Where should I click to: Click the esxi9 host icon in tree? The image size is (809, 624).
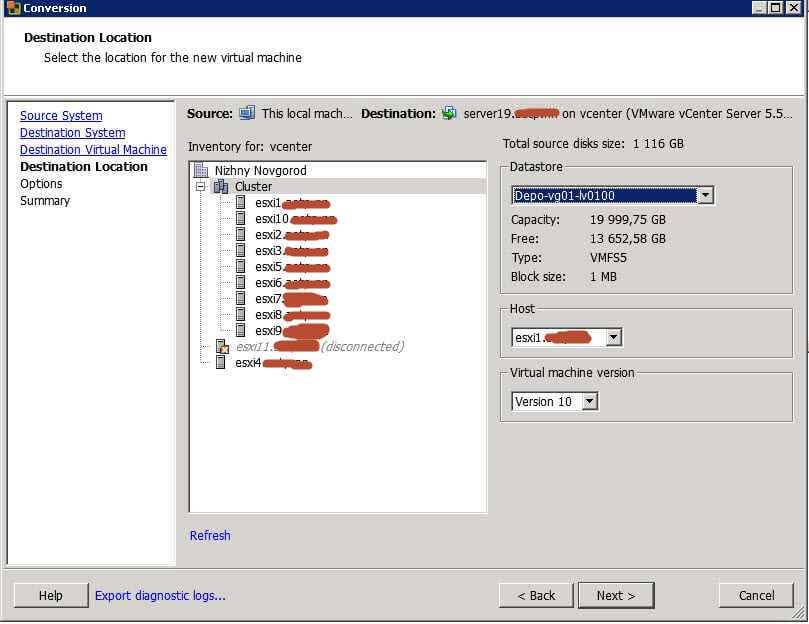click(x=241, y=331)
